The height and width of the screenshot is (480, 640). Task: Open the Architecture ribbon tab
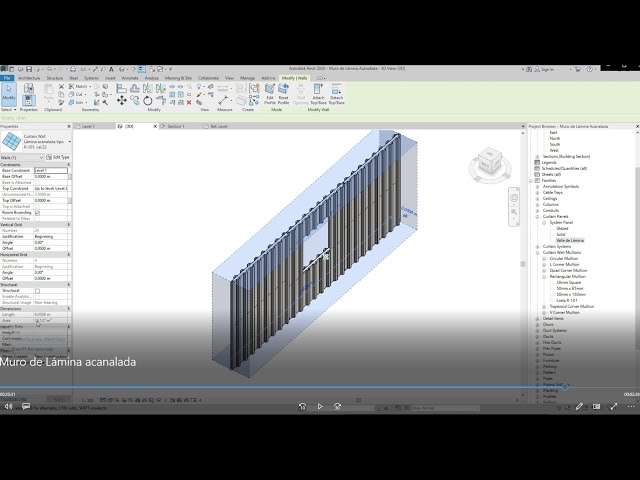29,78
